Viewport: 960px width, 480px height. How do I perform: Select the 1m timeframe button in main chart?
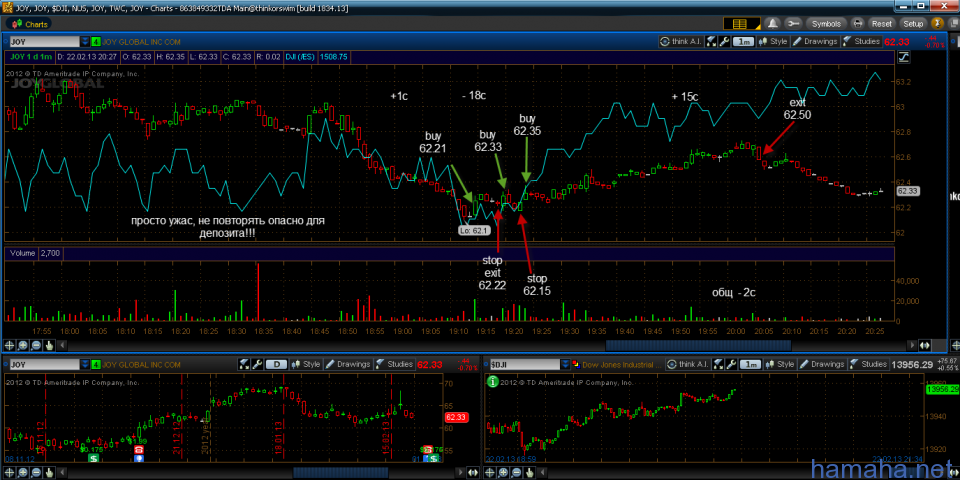click(x=743, y=41)
